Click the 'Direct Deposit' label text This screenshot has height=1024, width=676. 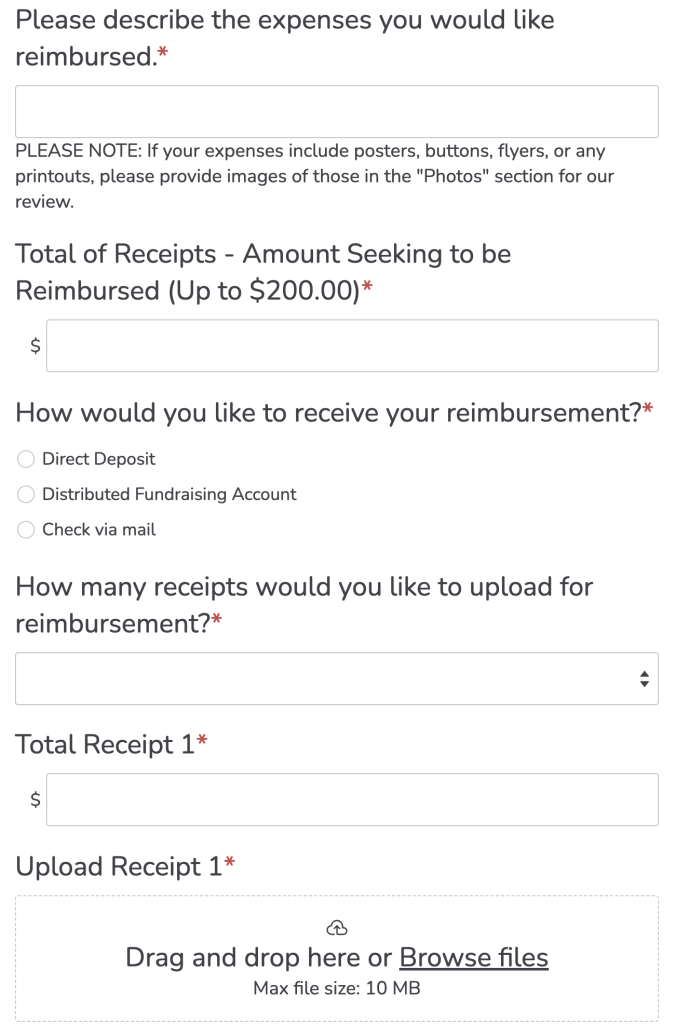[x=99, y=460]
